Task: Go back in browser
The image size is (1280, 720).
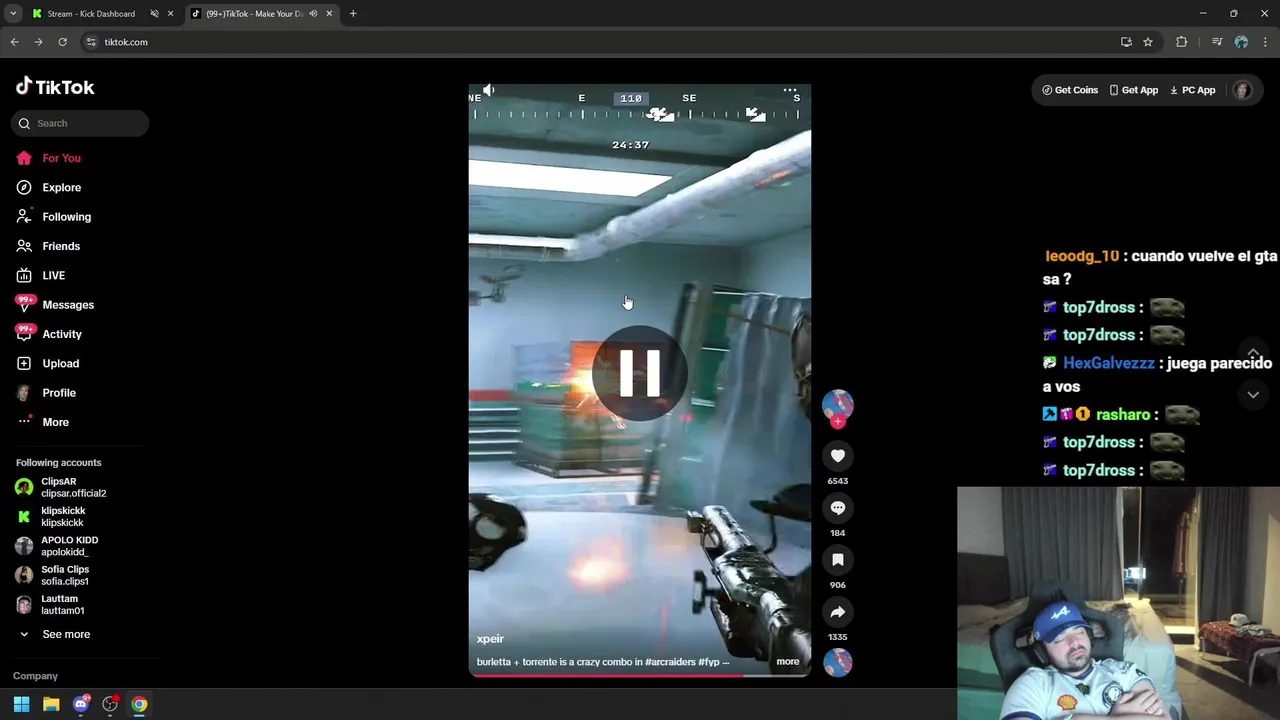Action: click(14, 42)
